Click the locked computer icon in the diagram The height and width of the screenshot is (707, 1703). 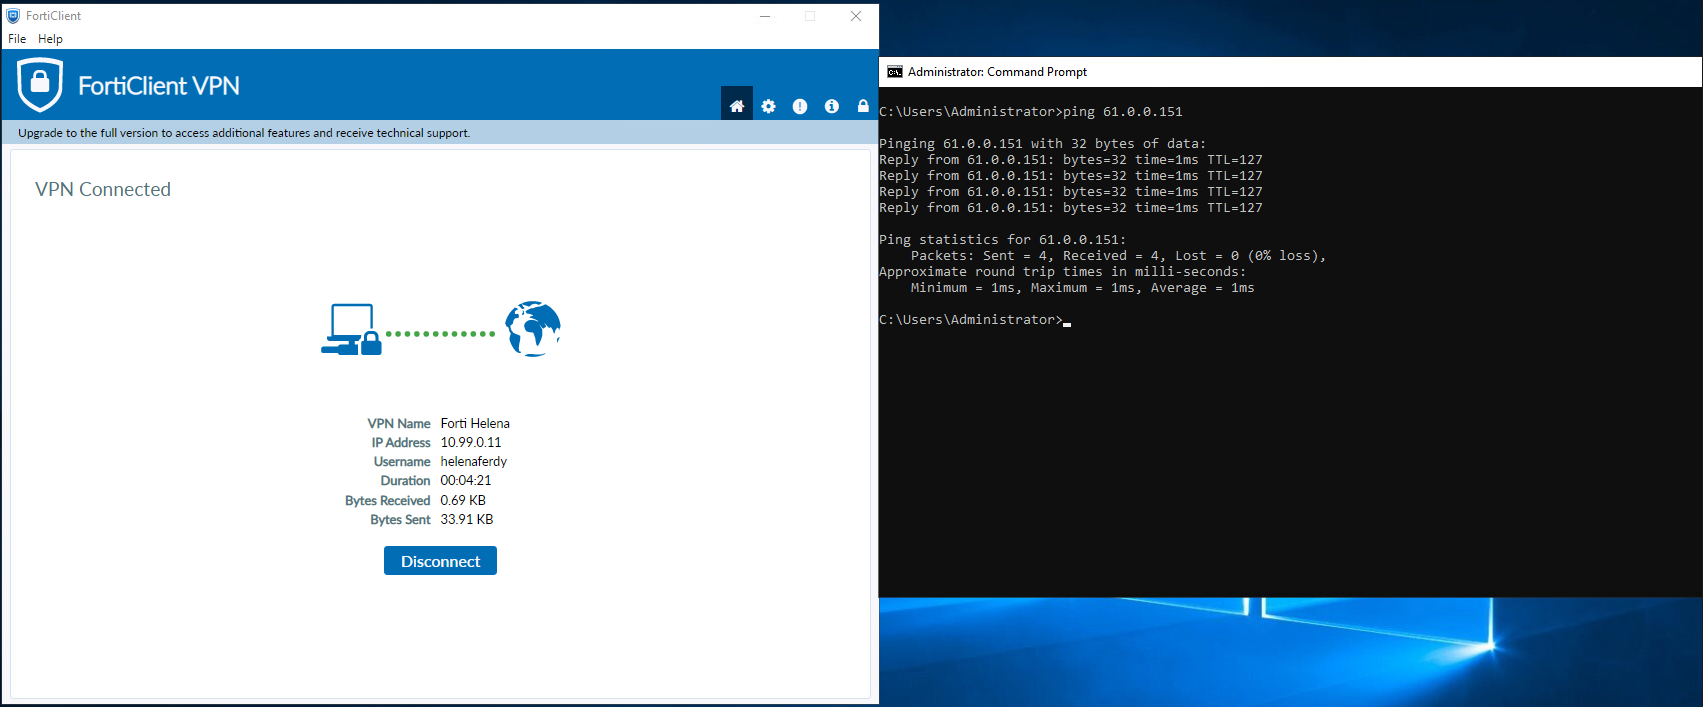coord(351,330)
